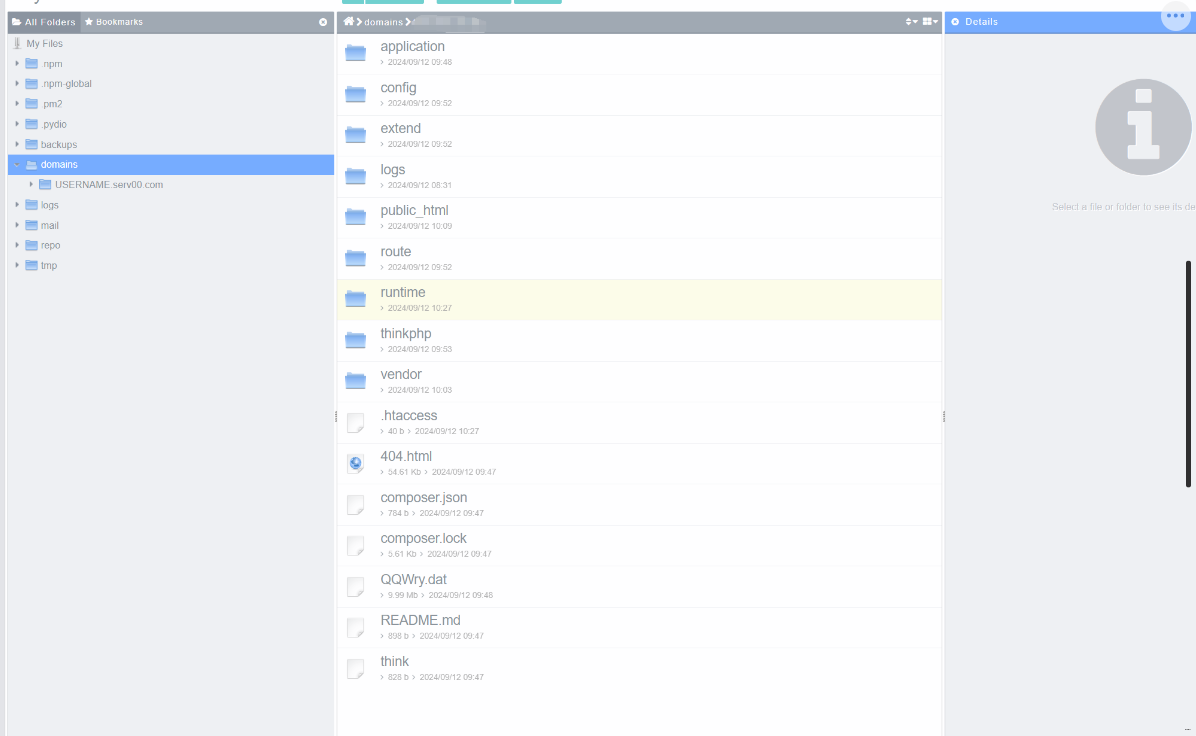1196x736 pixels.
Task: Expand the USERNAME.serv00.com tree node
Action: tap(31, 184)
